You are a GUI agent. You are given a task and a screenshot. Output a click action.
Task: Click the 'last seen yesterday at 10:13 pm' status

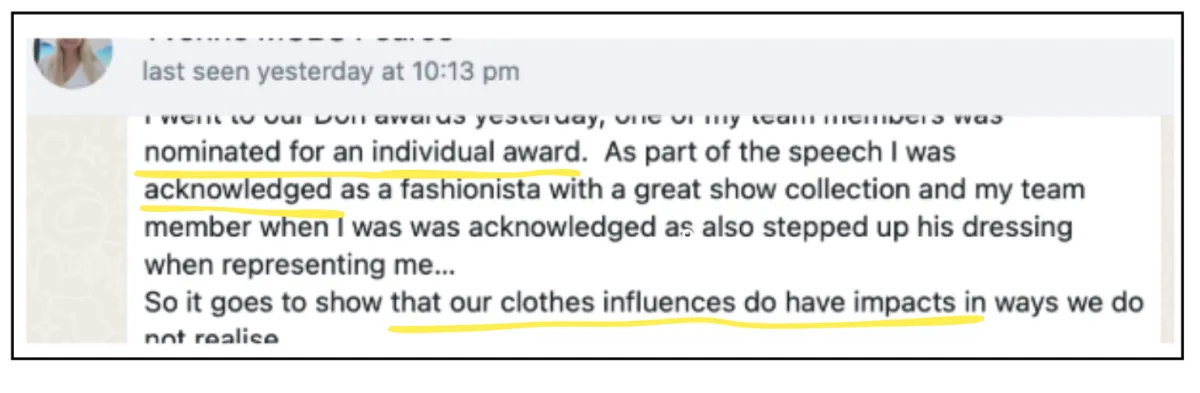(330, 72)
